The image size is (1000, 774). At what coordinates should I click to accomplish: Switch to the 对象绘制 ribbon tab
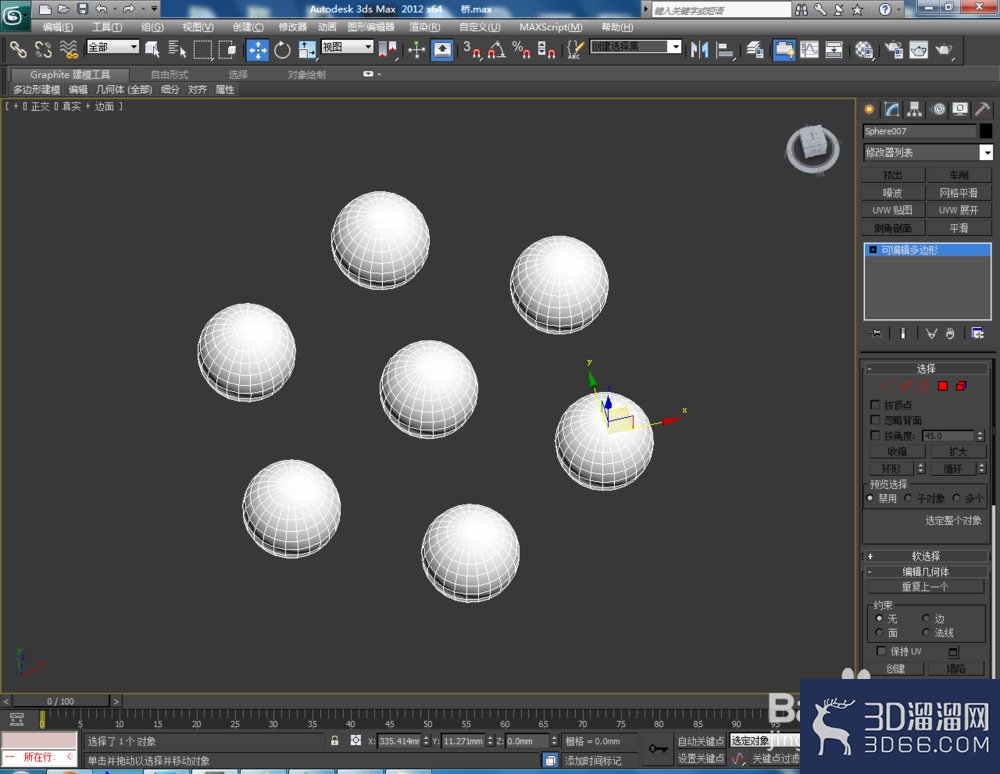[306, 75]
